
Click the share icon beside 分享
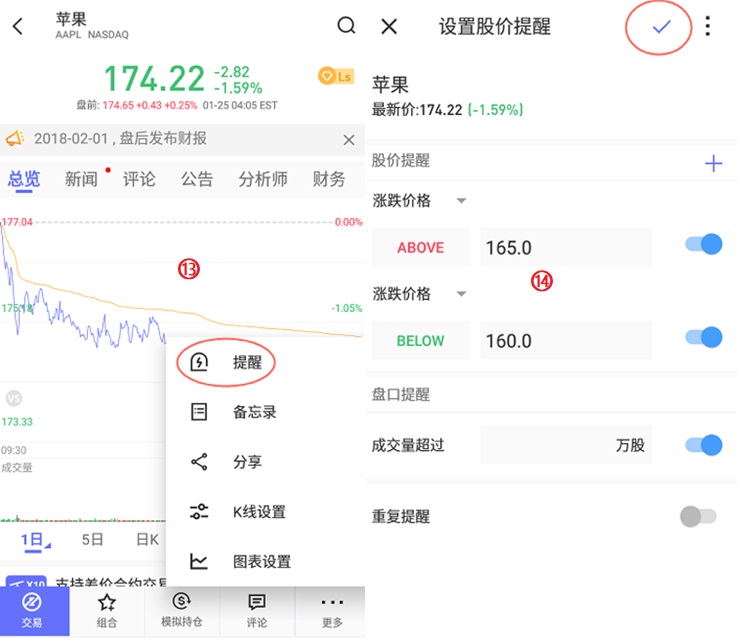(199, 461)
